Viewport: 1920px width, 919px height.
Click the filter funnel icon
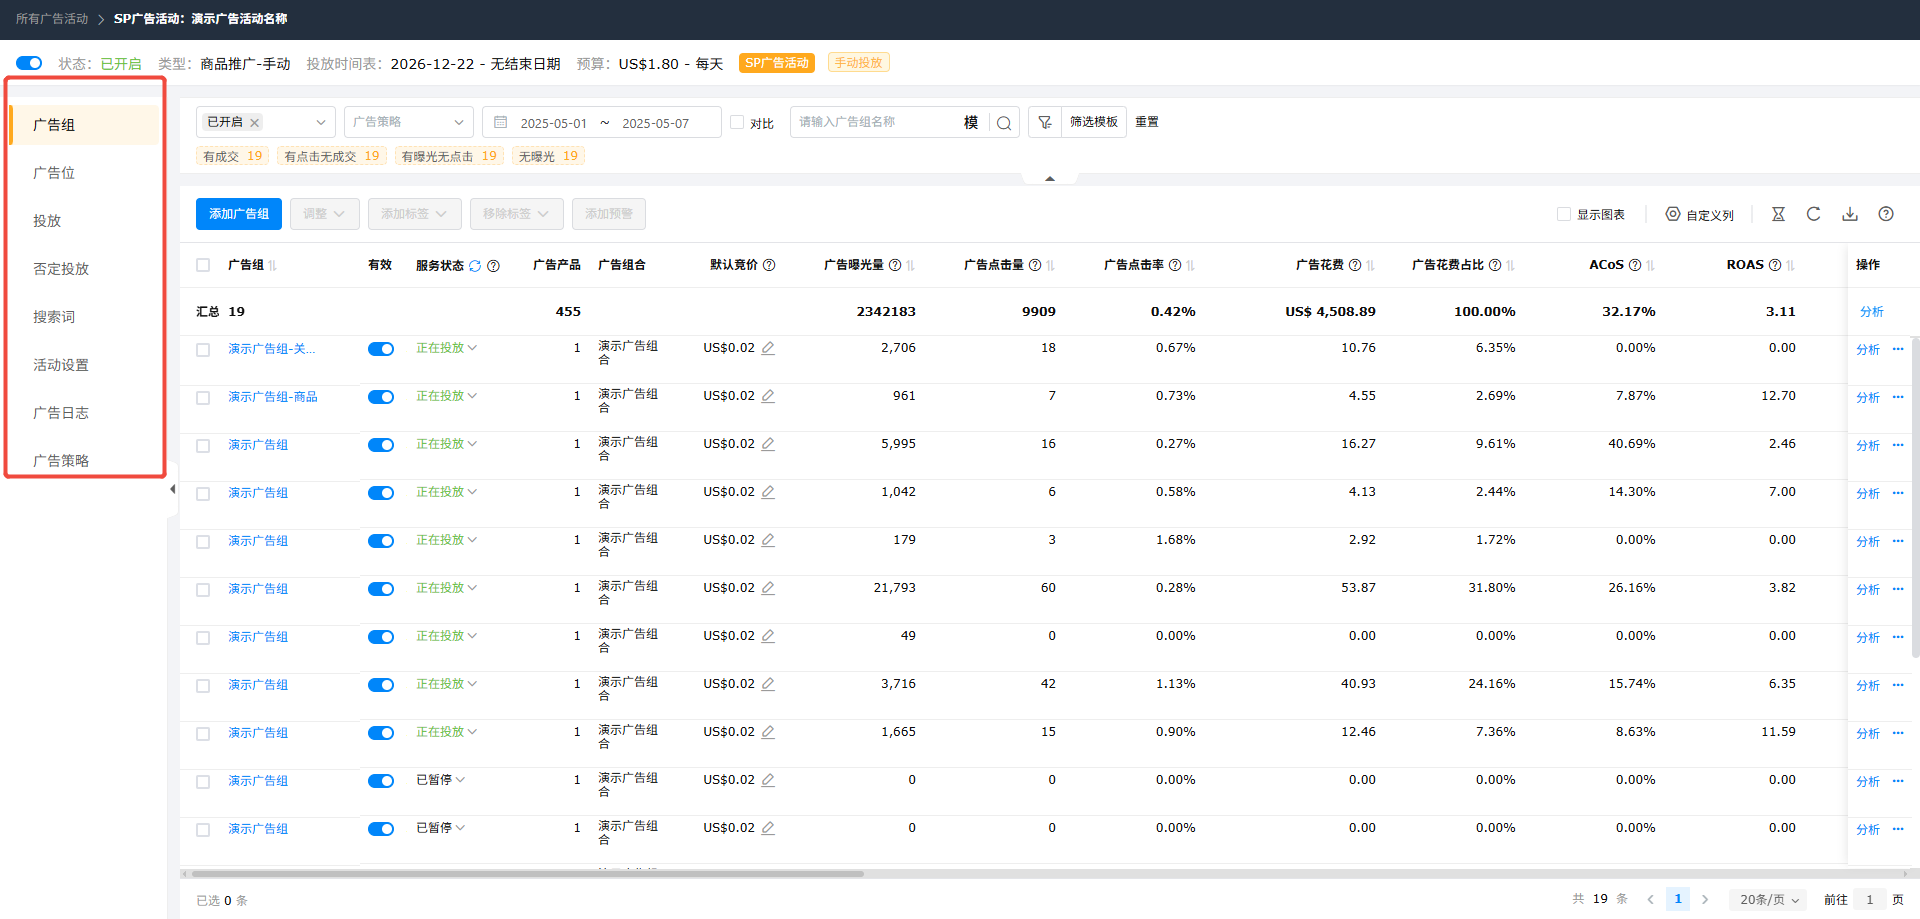pos(1044,122)
